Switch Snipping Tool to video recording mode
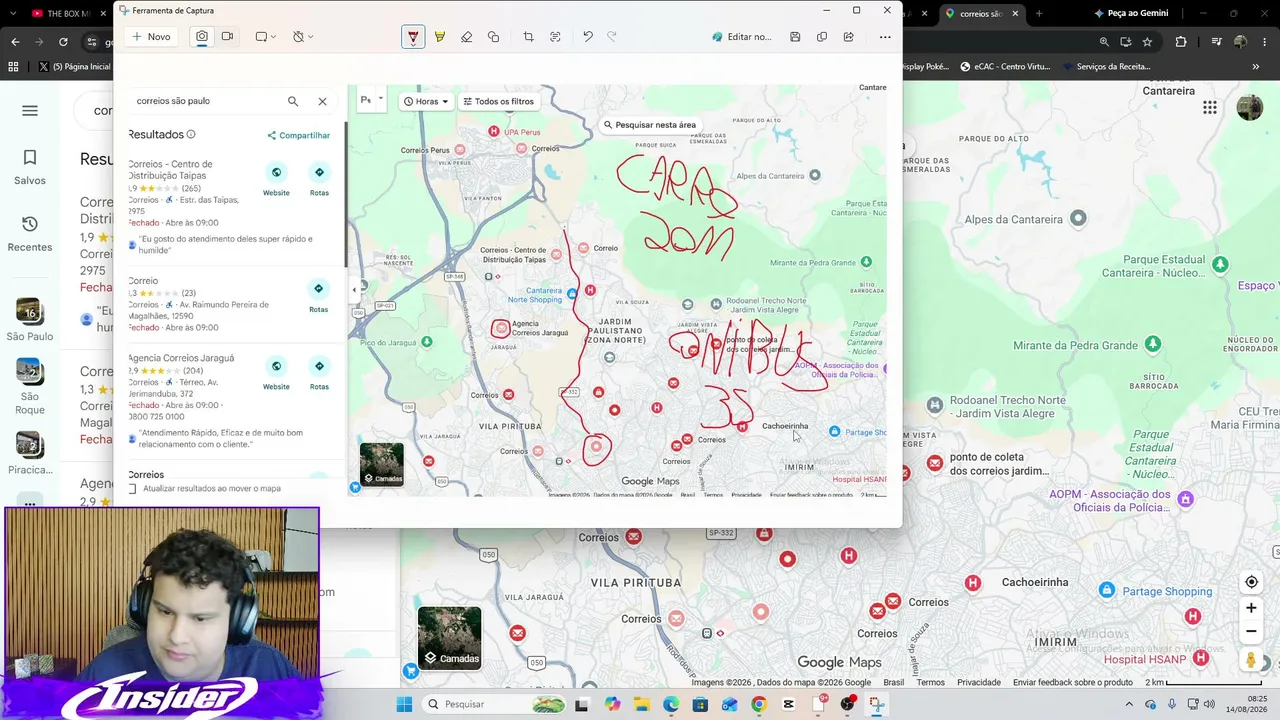Screen dimensions: 1280x720 227,37
